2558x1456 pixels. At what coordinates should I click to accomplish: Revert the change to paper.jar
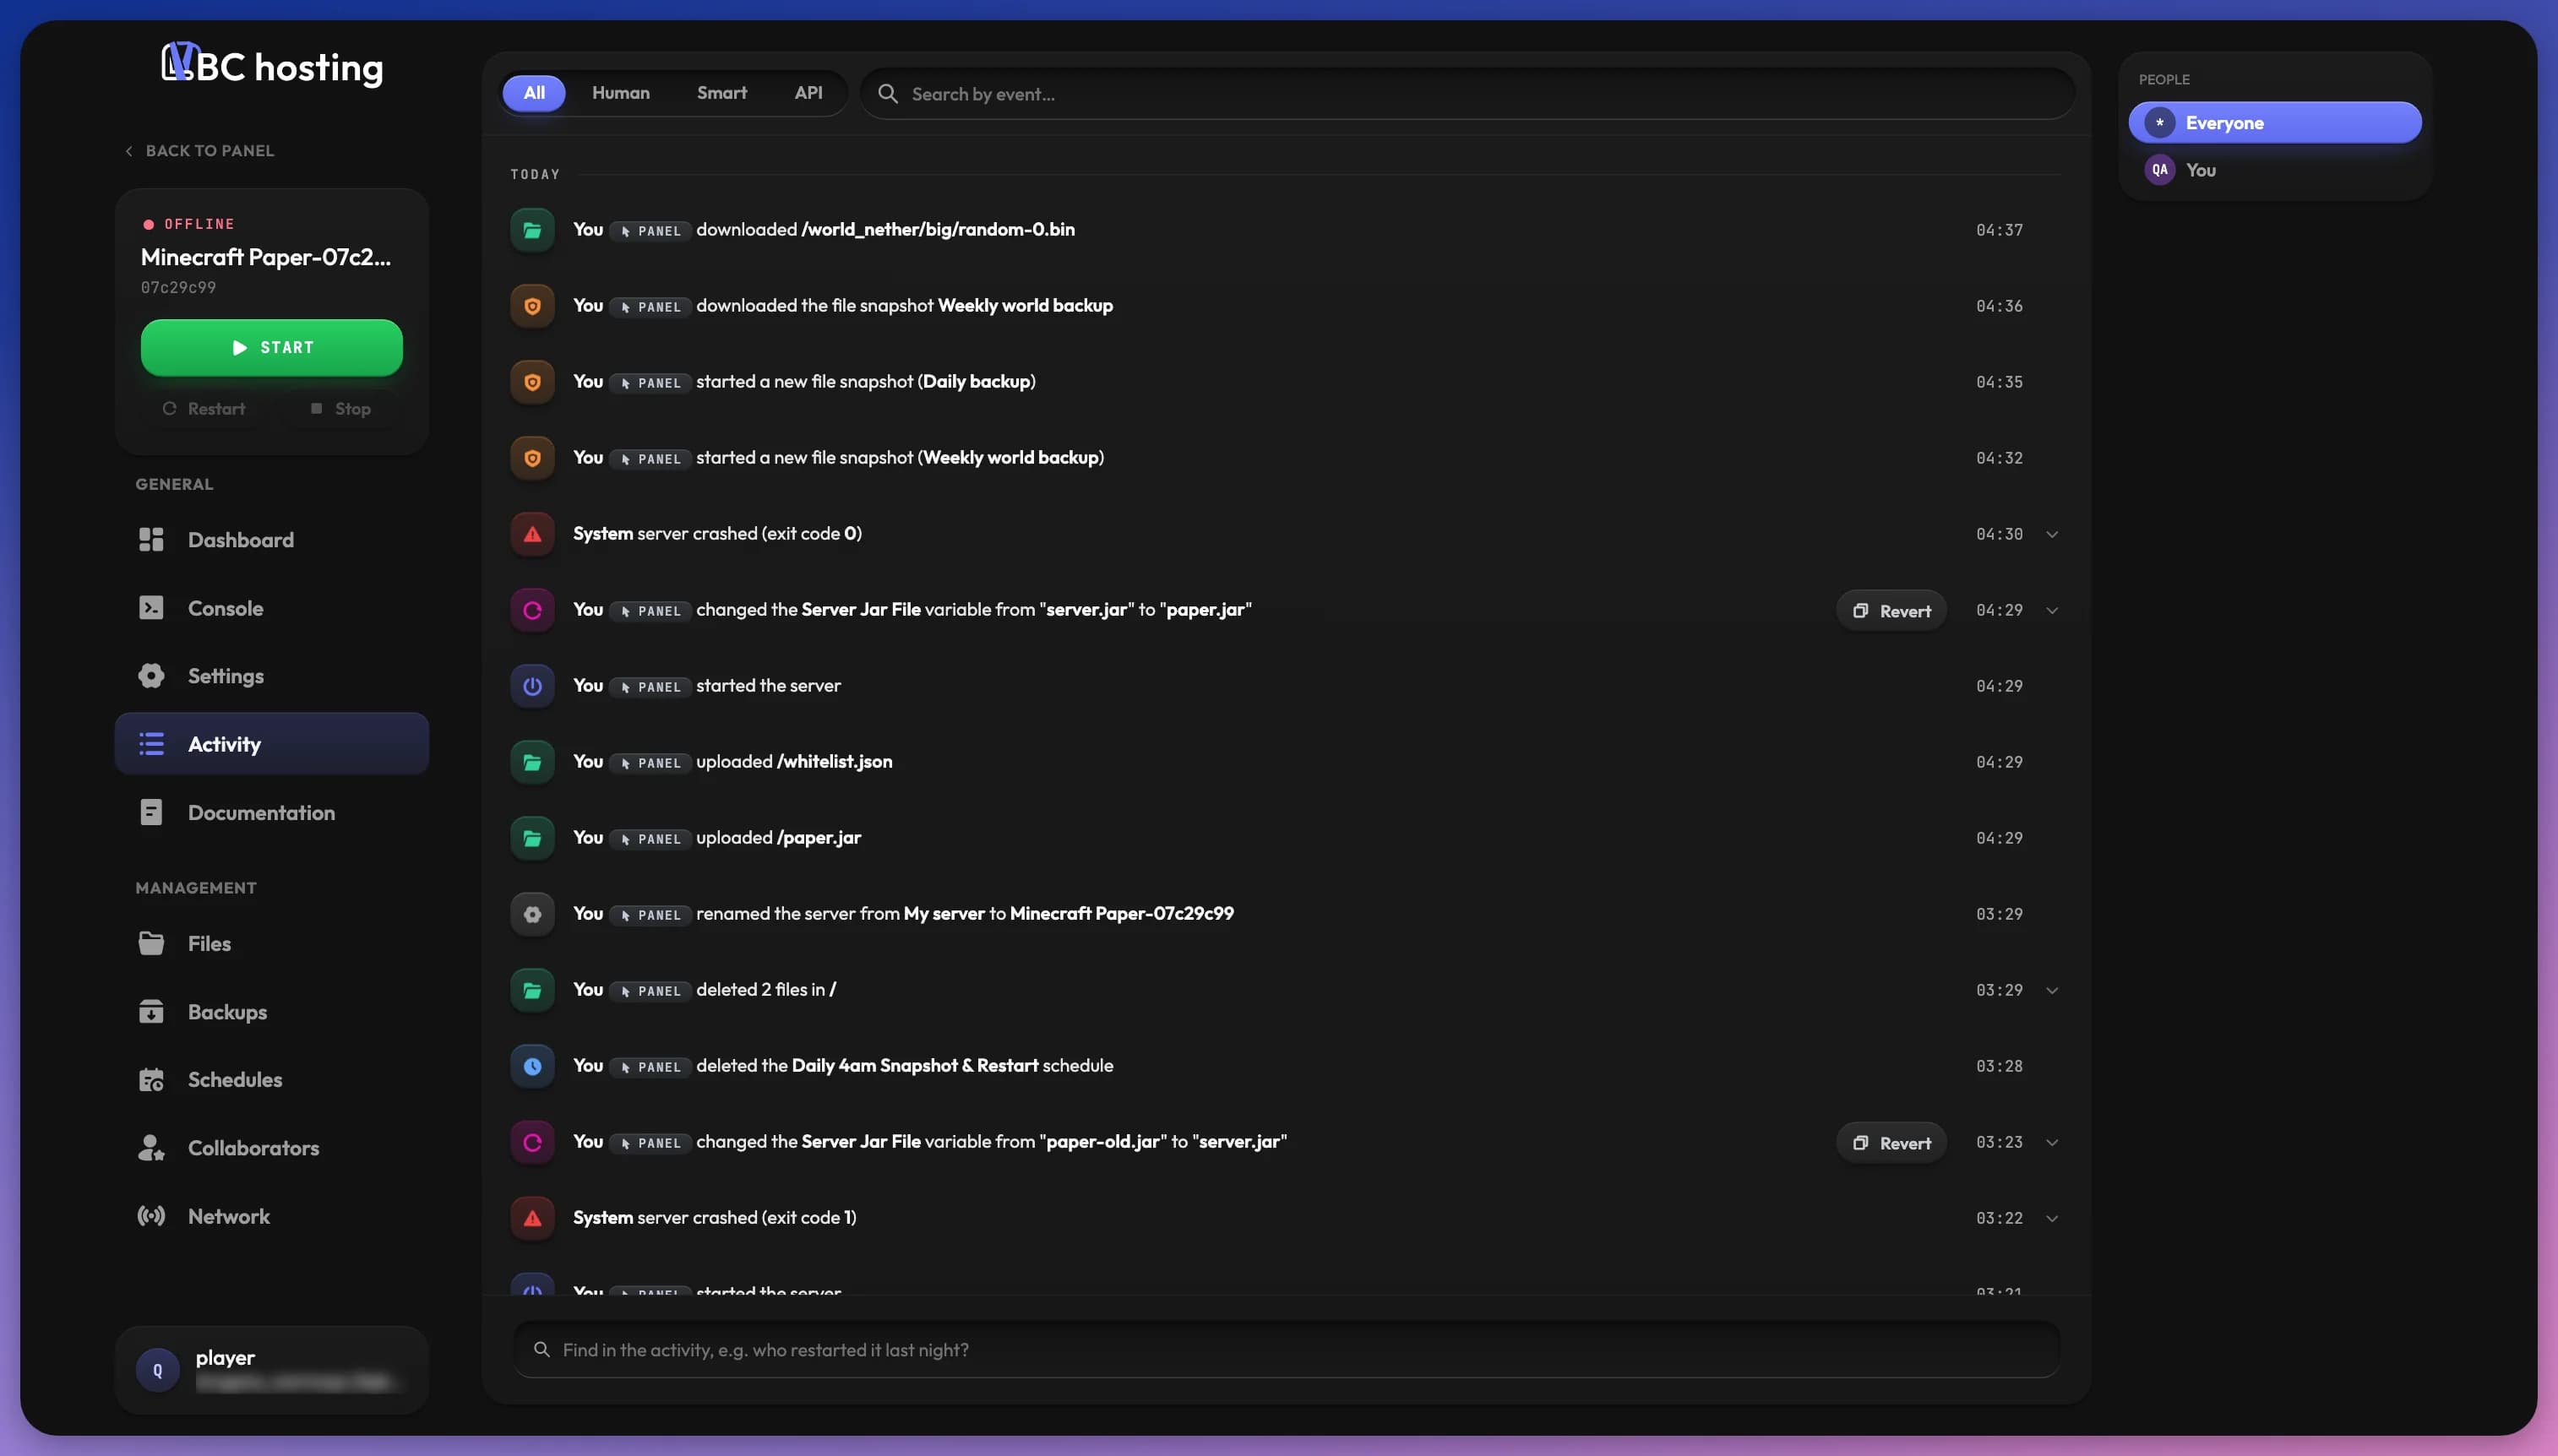point(1891,611)
